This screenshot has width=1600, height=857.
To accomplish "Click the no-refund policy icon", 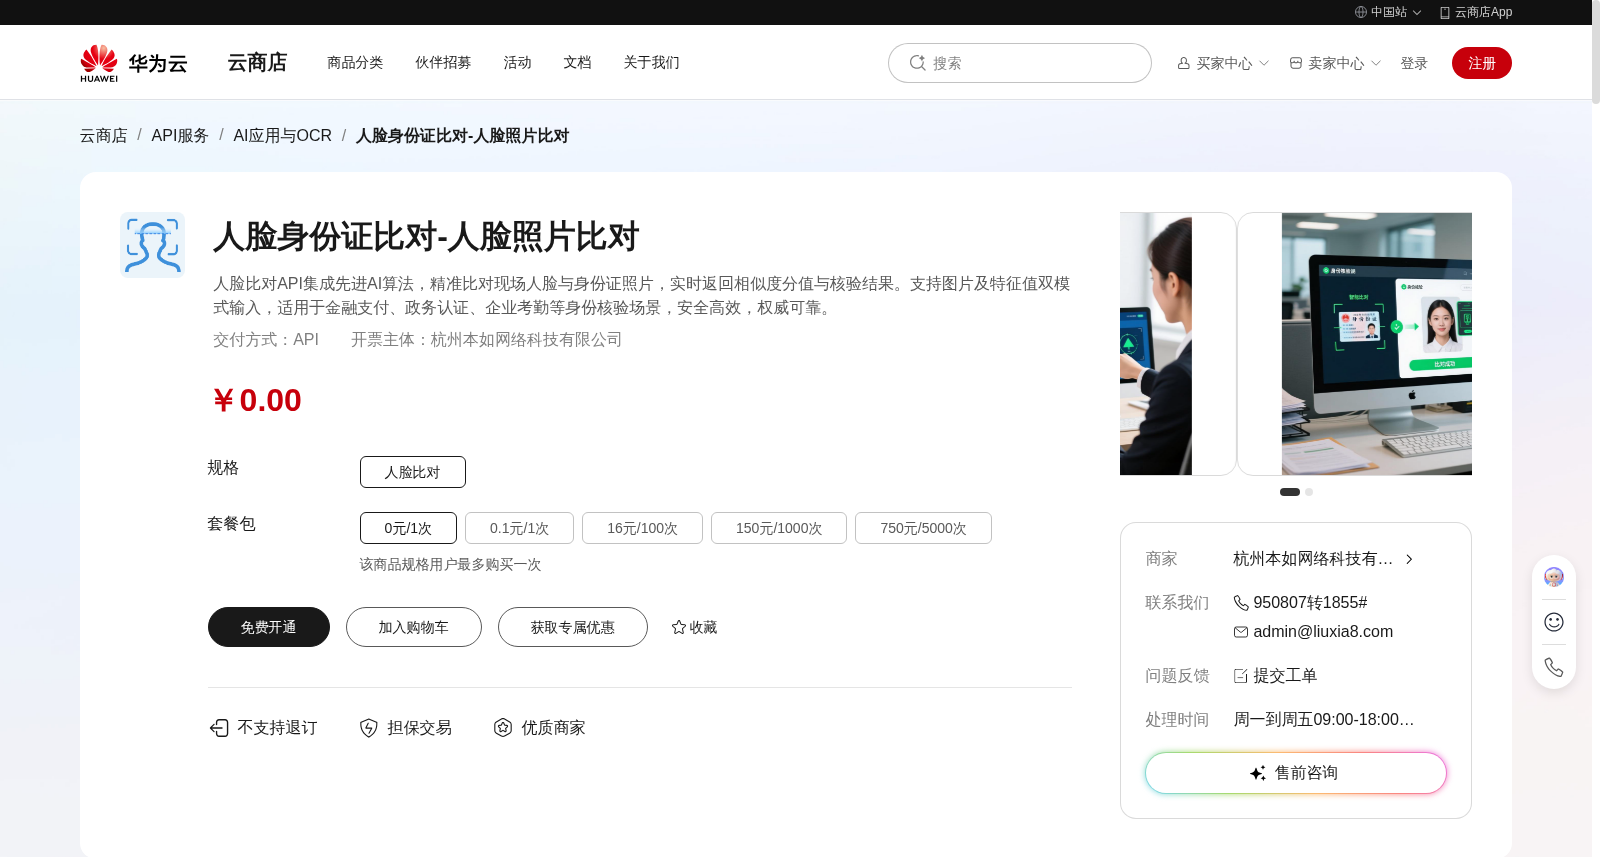I will pos(219,728).
